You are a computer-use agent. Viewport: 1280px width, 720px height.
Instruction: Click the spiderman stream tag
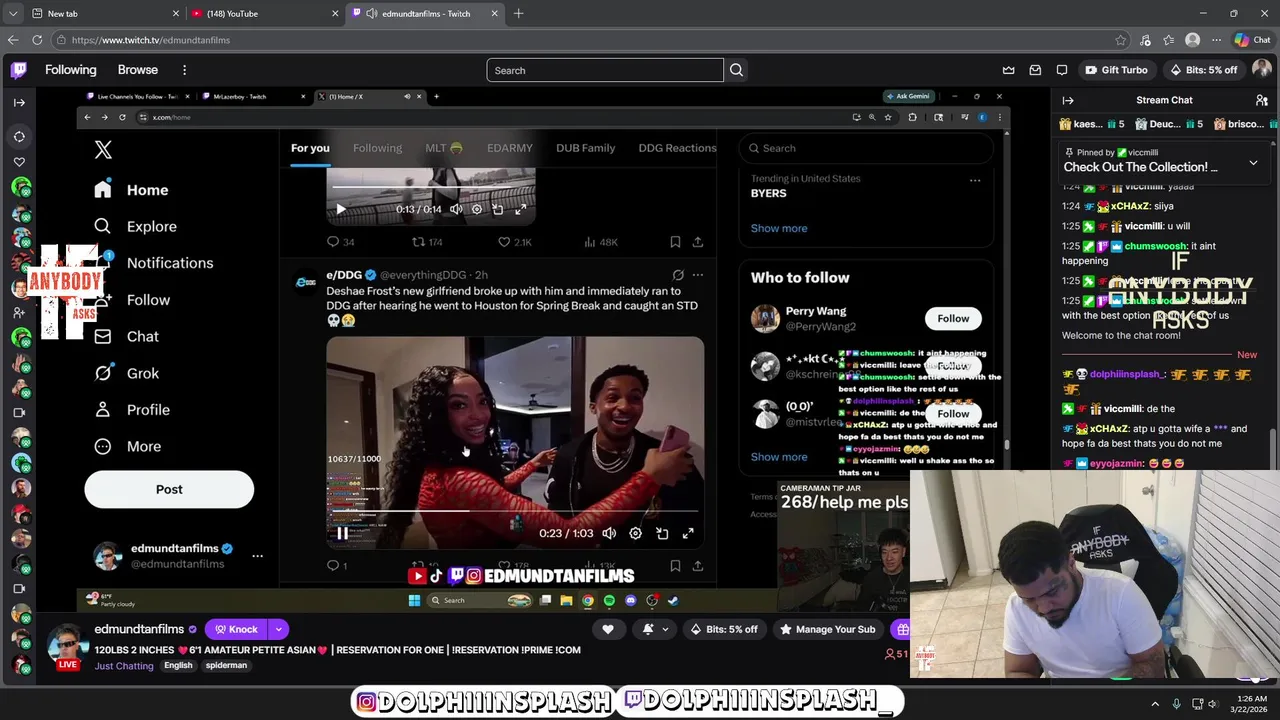(x=226, y=666)
